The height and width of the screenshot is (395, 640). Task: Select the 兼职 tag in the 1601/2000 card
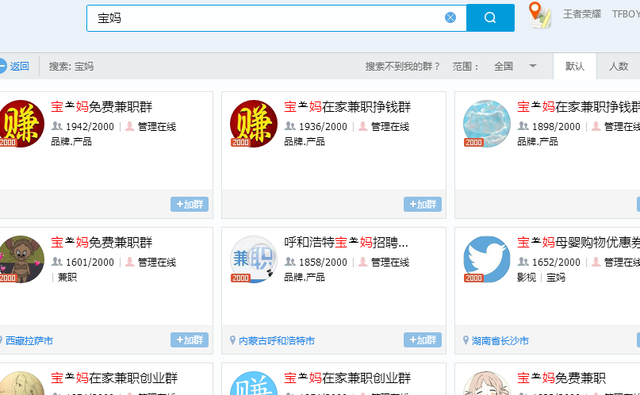[x=67, y=277]
